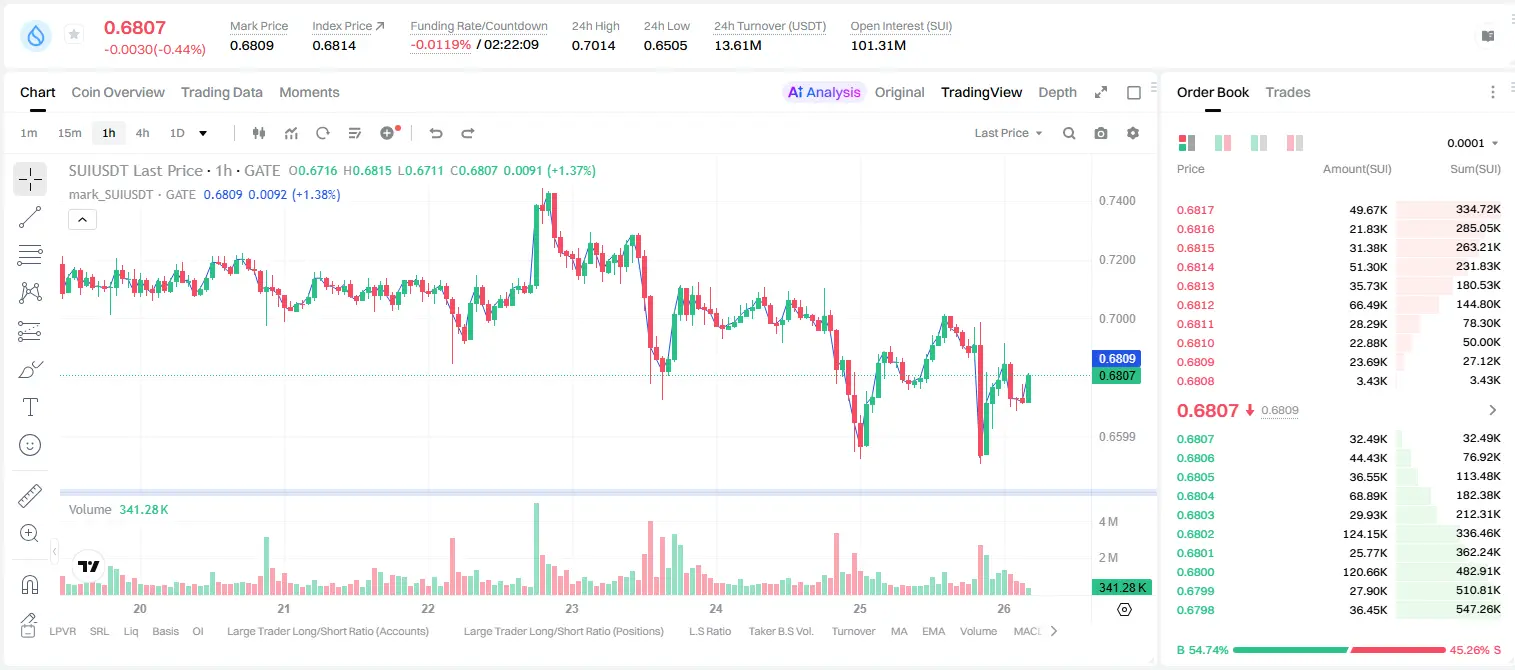Click the 0.6812 ask price row
This screenshot has height=670, width=1515.
[x=1339, y=305]
